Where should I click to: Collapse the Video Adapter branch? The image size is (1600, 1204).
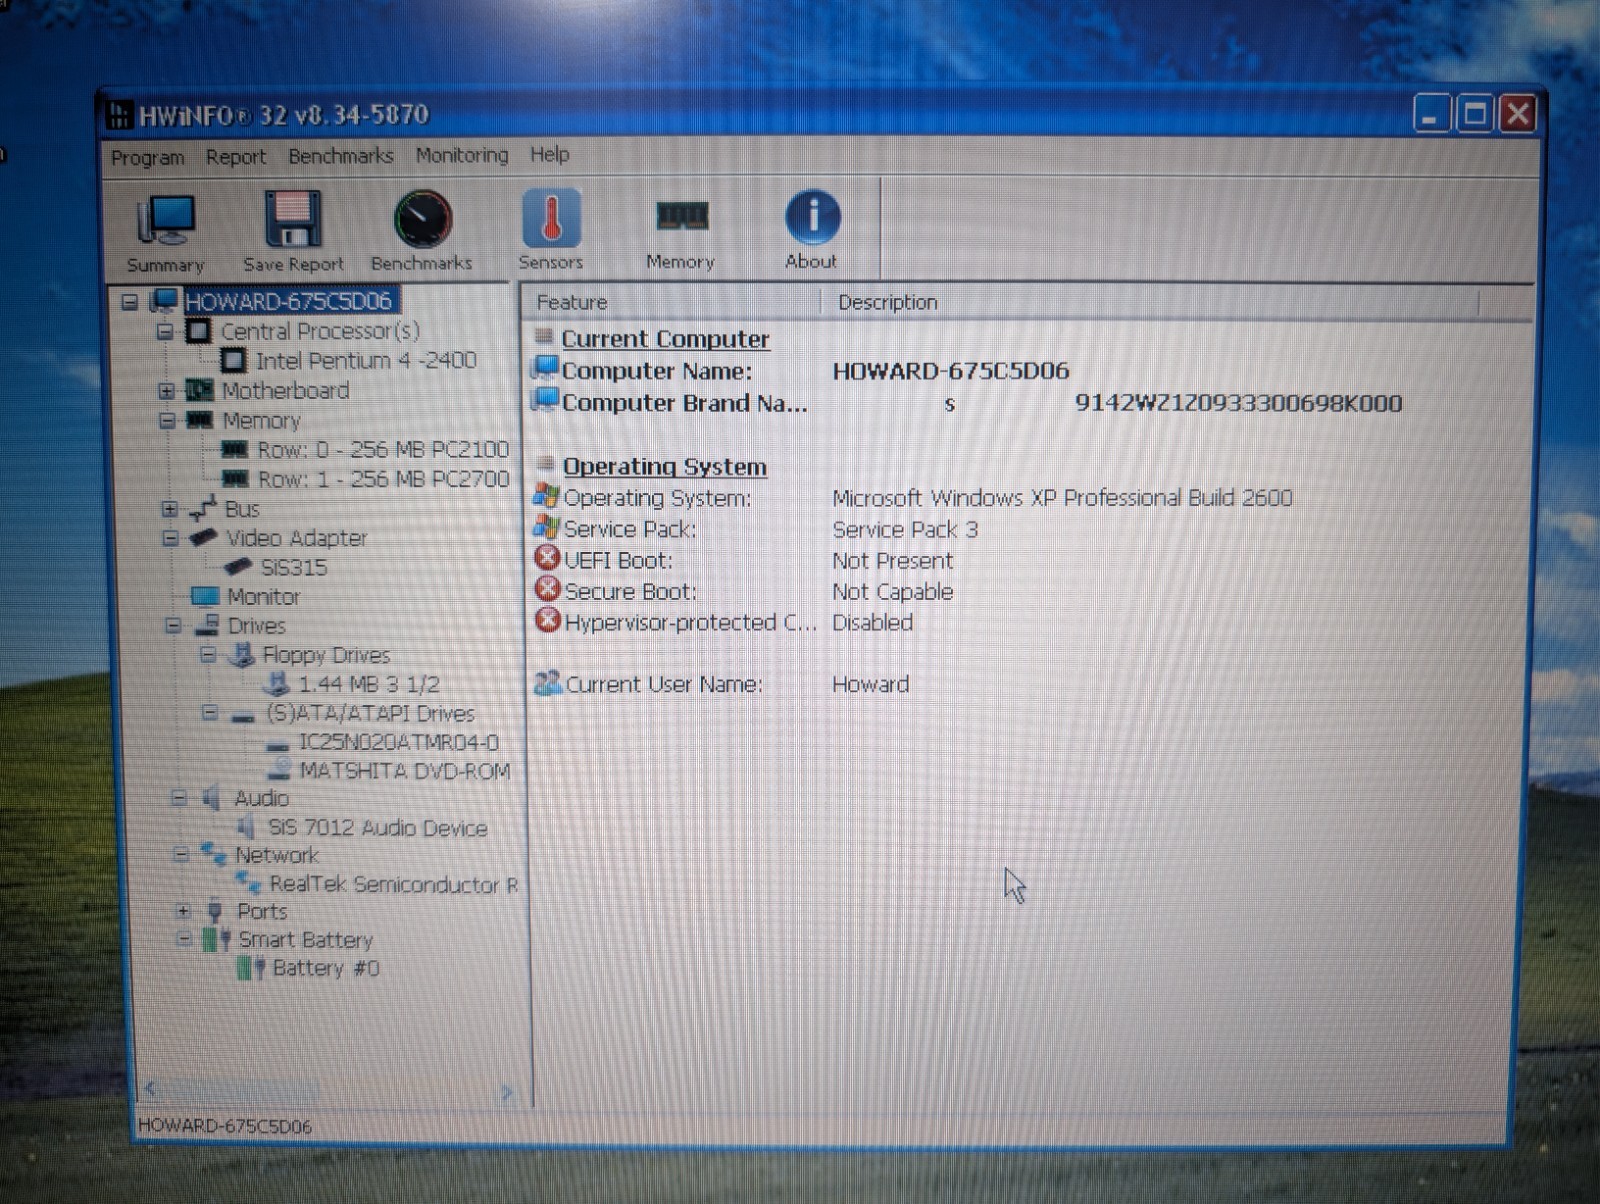tap(171, 538)
